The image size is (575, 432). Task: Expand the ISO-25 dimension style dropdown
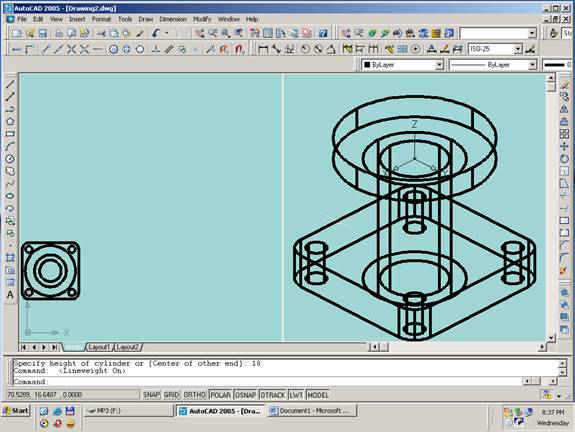coord(518,49)
